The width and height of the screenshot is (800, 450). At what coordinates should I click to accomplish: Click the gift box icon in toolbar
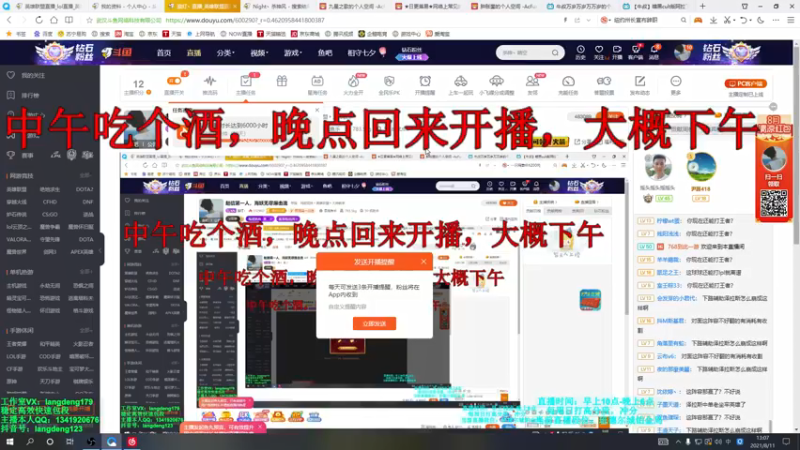point(282,81)
